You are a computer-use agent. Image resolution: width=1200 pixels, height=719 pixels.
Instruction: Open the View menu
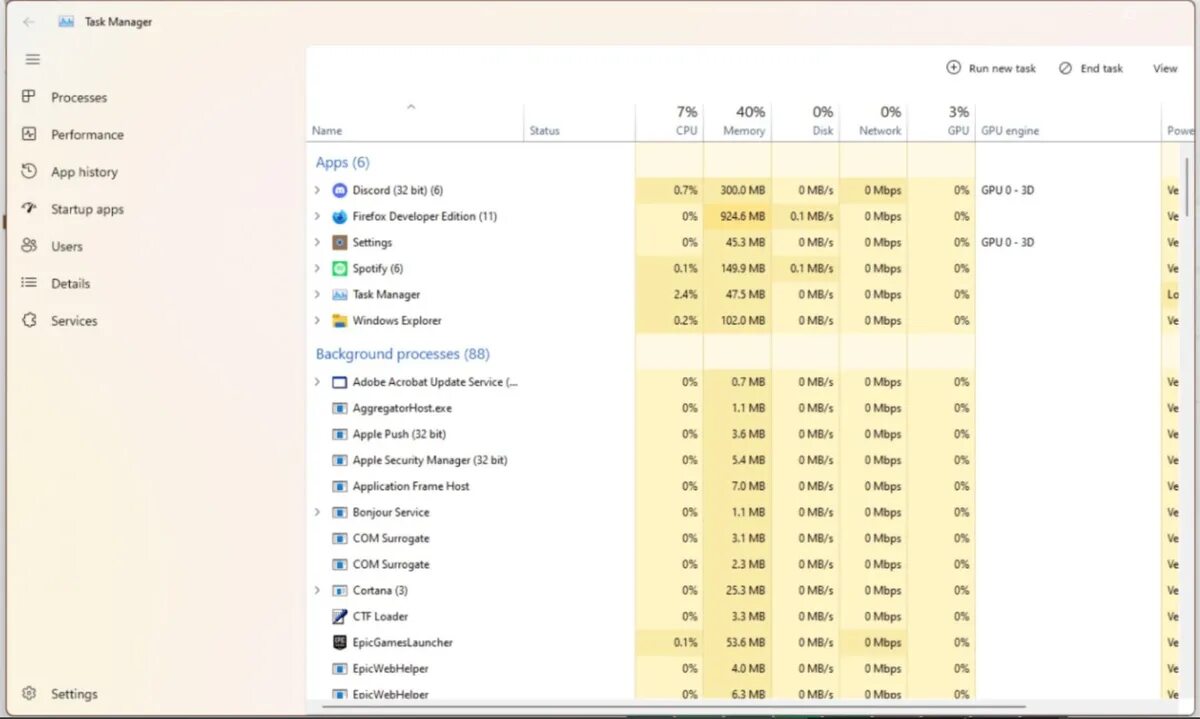click(x=1164, y=68)
